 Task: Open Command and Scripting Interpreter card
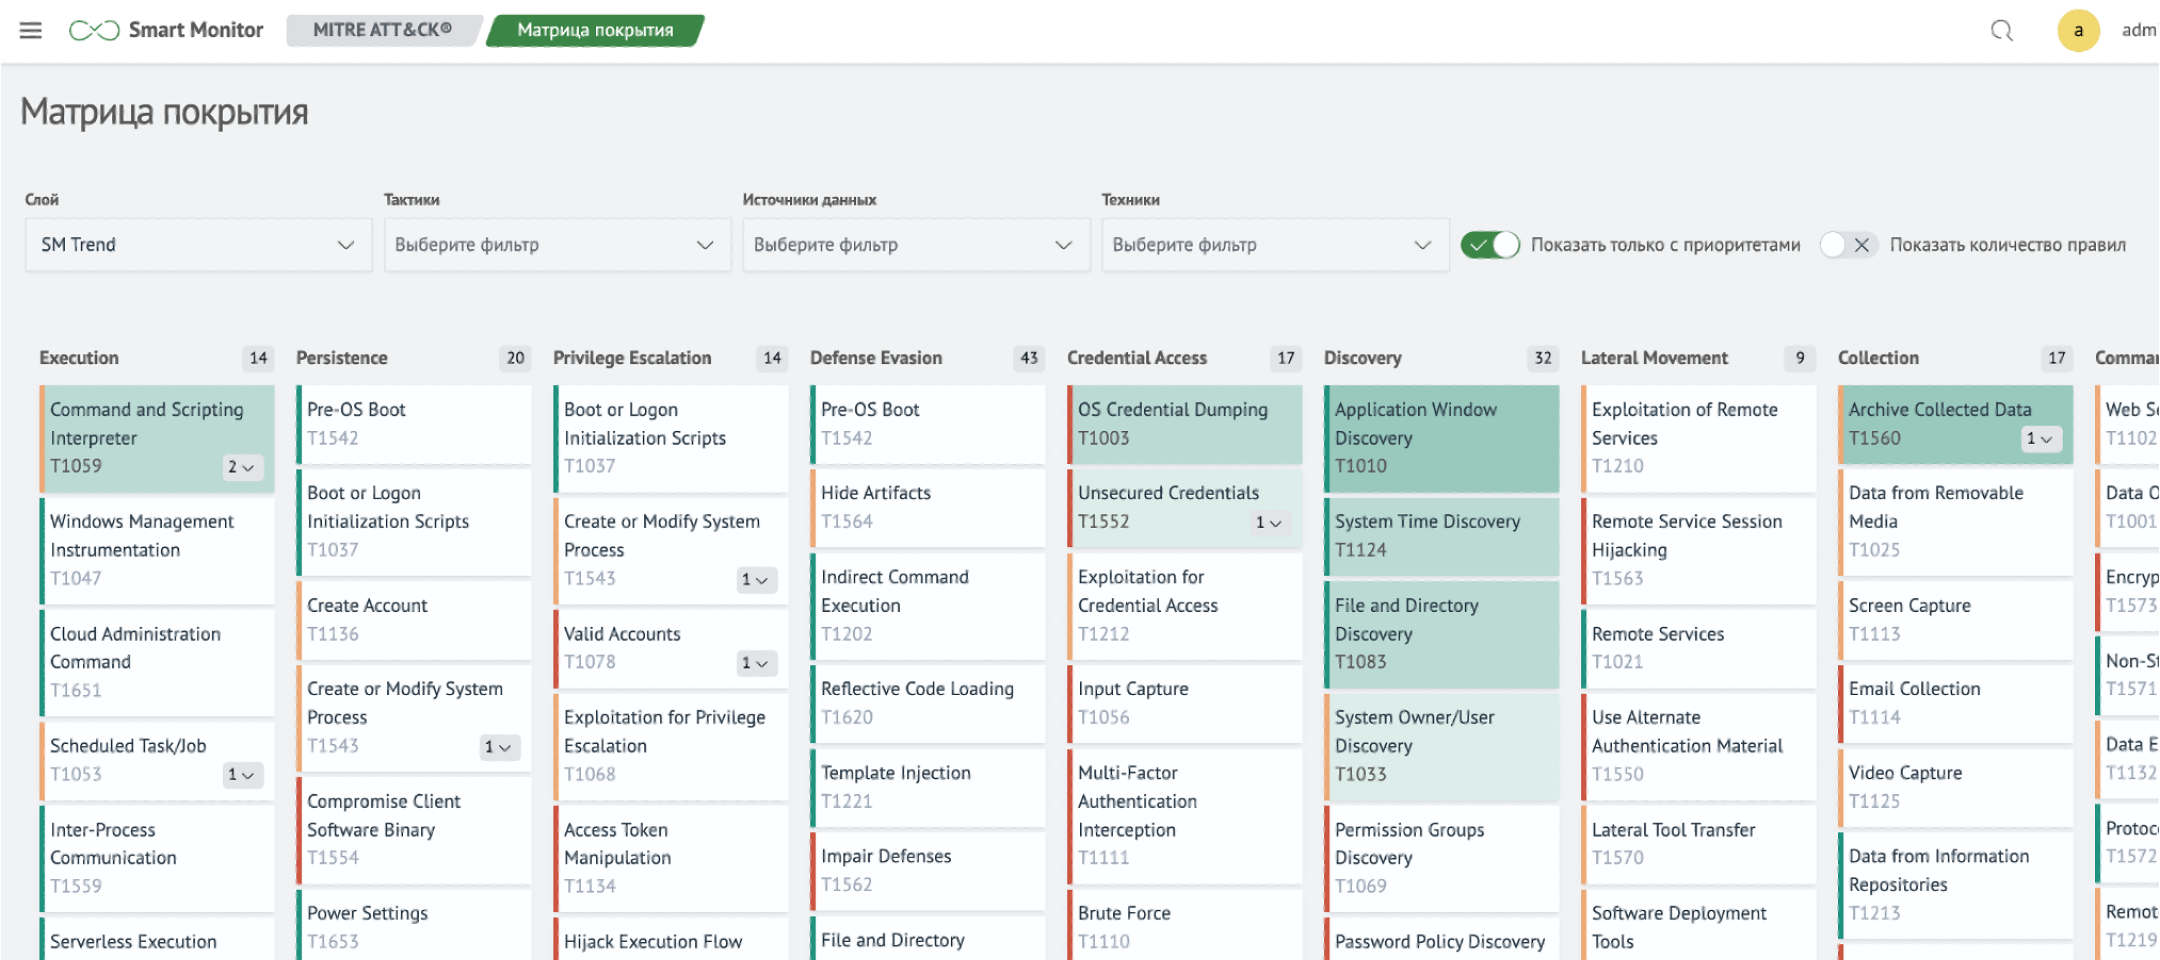tap(157, 438)
